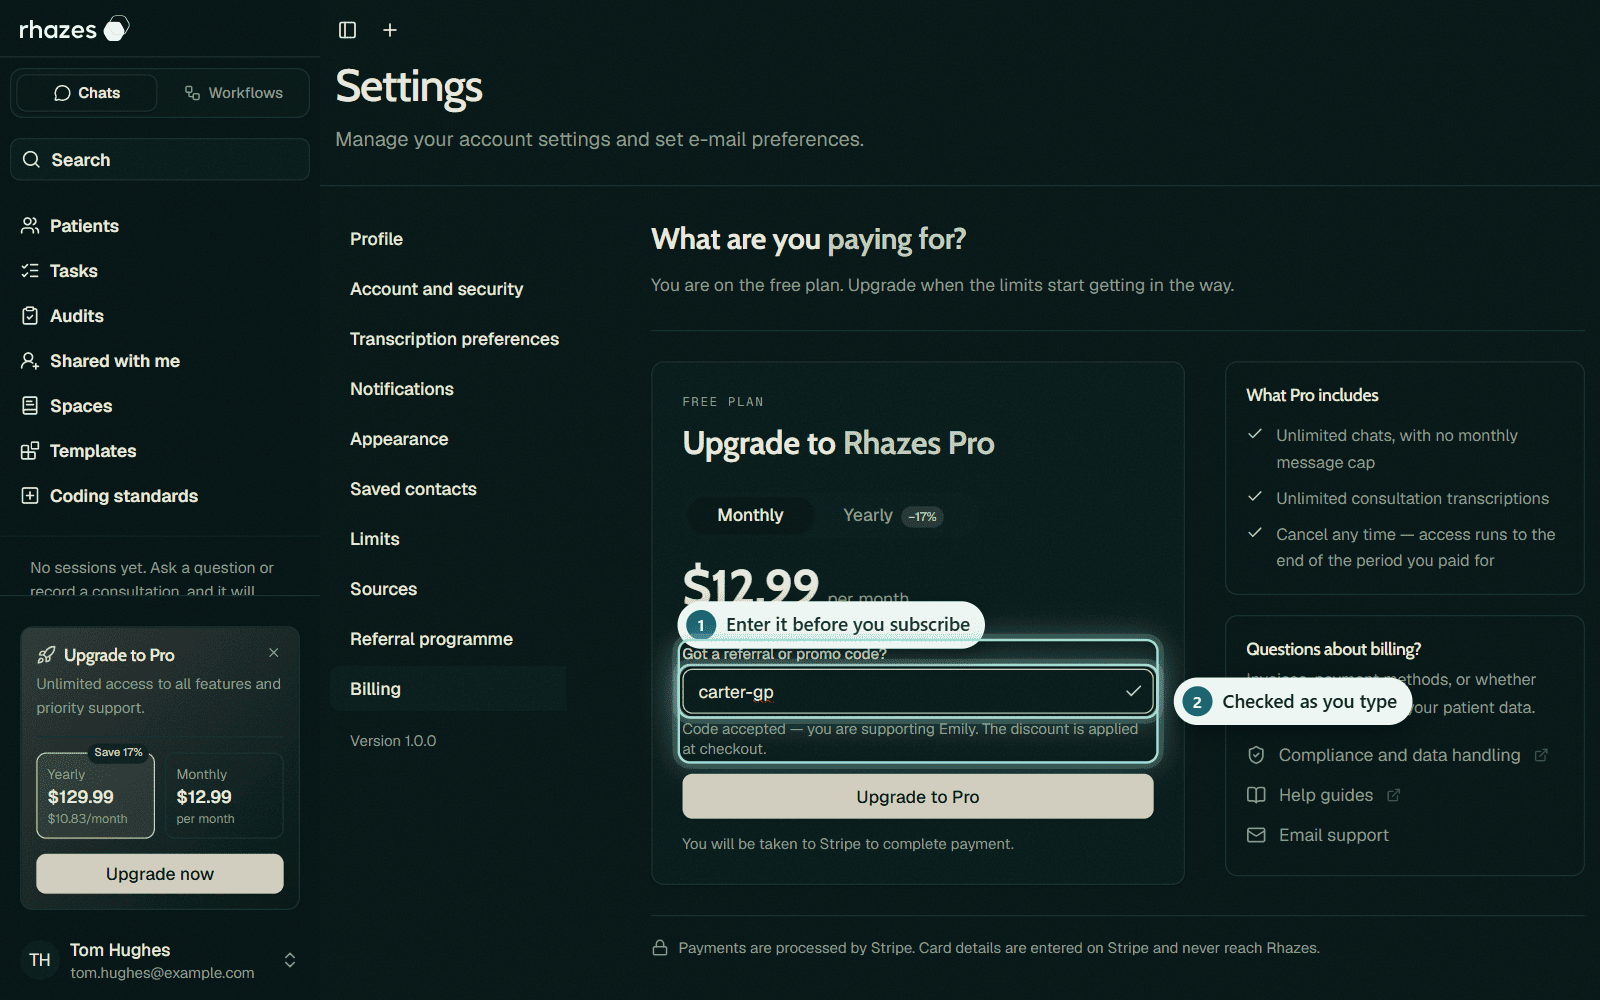Choose the Yearly $129.99 plan card
Image resolution: width=1600 pixels, height=1000 pixels.
95,796
